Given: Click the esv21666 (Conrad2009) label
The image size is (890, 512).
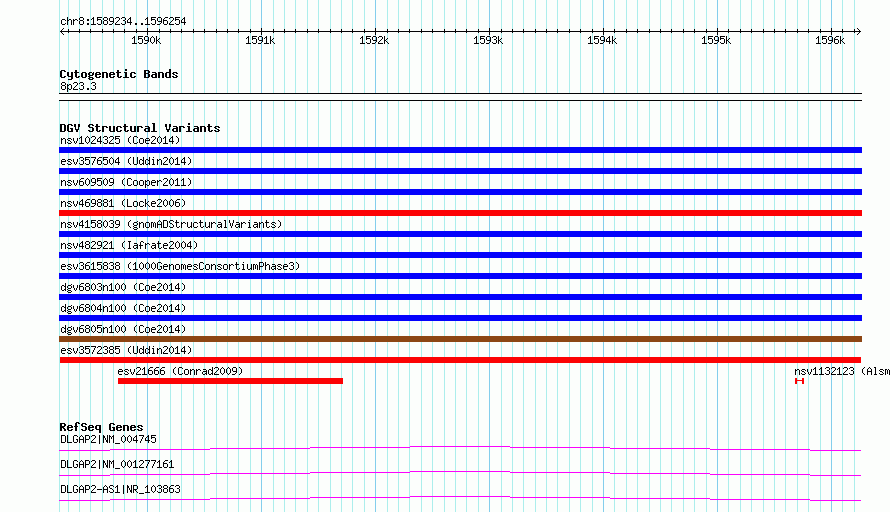Looking at the screenshot, I should tap(180, 371).
